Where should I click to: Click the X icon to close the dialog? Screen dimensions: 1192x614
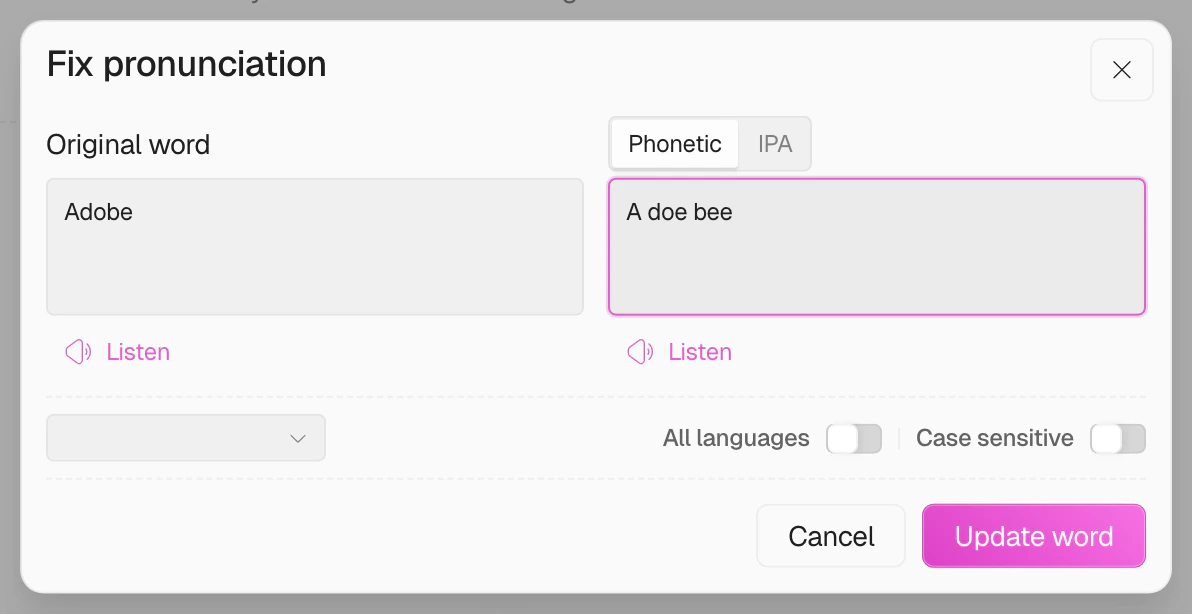pyautogui.click(x=1121, y=69)
